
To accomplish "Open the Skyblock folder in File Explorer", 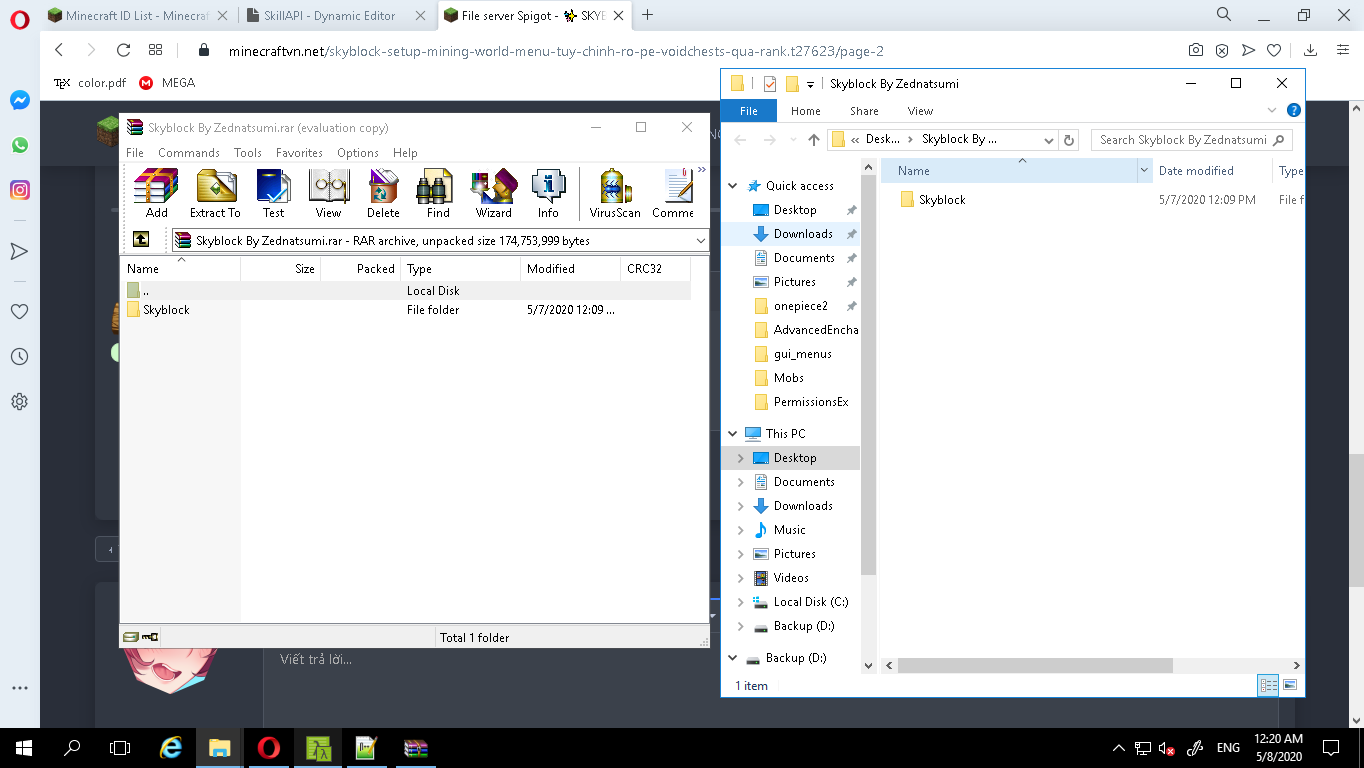I will pyautogui.click(x=941, y=200).
